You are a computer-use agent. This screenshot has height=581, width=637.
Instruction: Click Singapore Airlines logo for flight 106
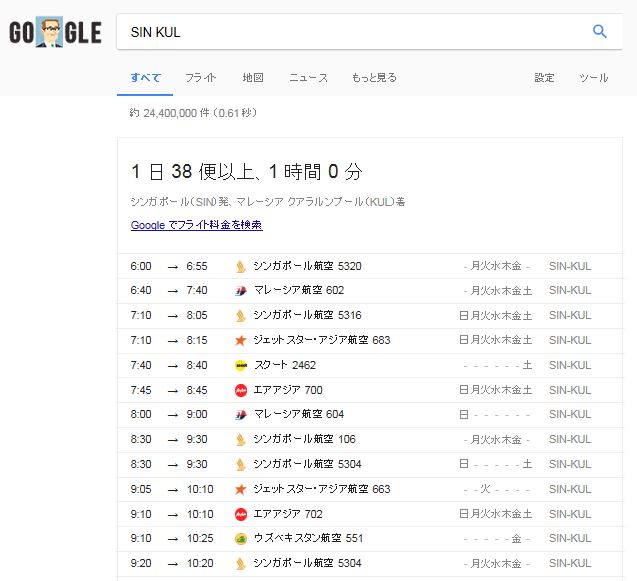240,440
